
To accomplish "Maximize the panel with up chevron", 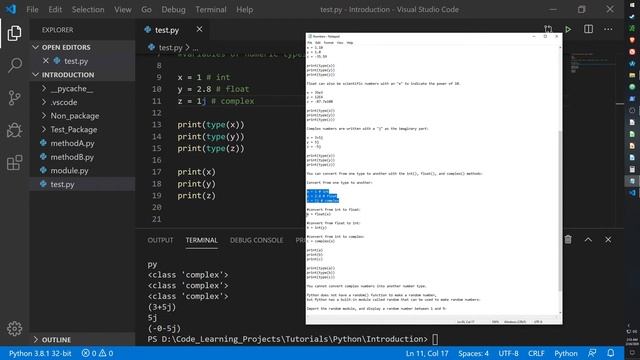I will pos(588,240).
